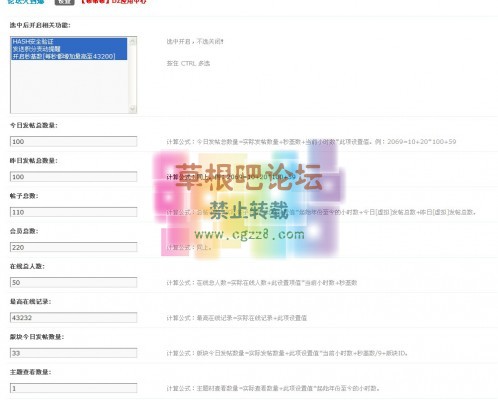Click the 在线总人数 label
The height and width of the screenshot is (400, 498).
[27, 266]
